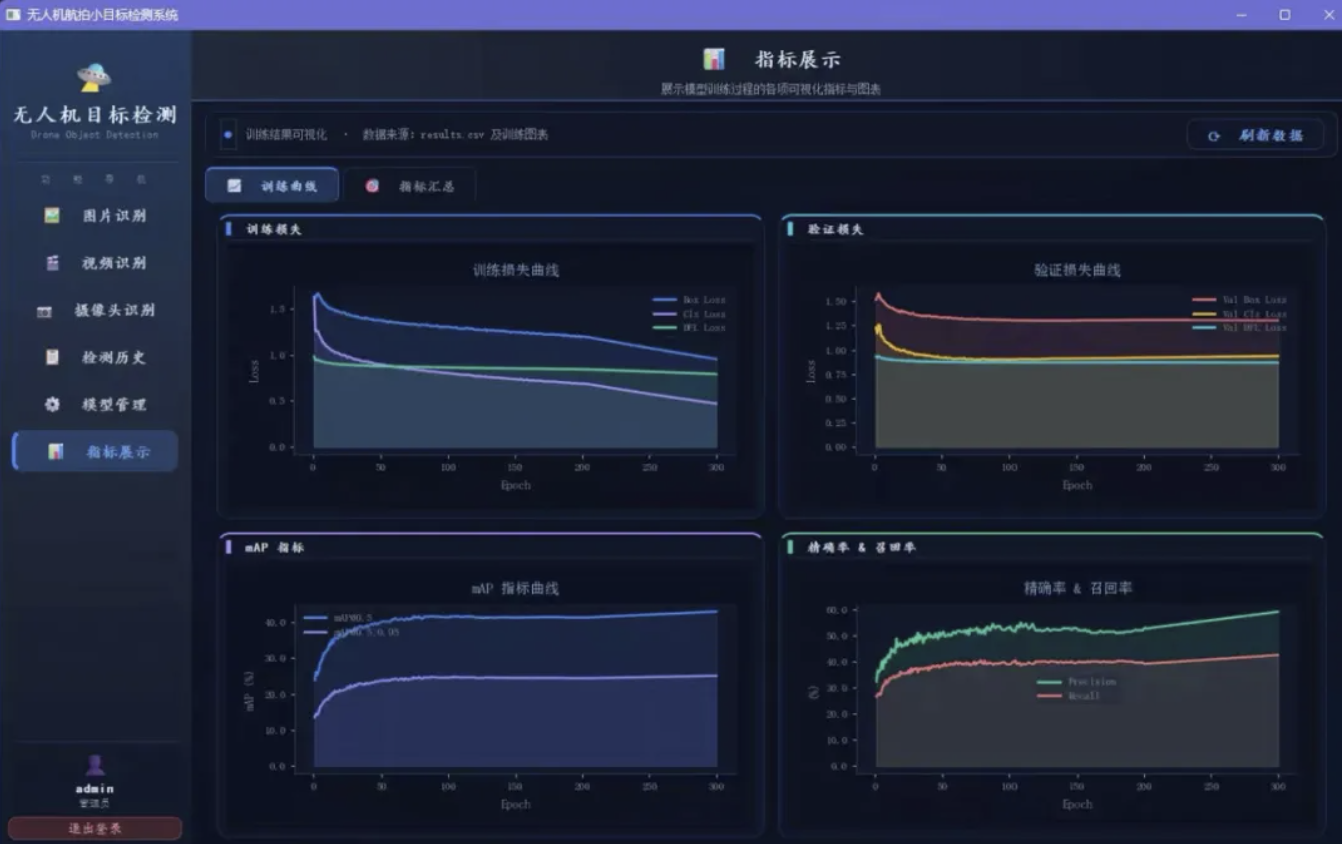This screenshot has width=1342, height=844.
Task: Click the Cls Loss legend entry
Action: (689, 314)
